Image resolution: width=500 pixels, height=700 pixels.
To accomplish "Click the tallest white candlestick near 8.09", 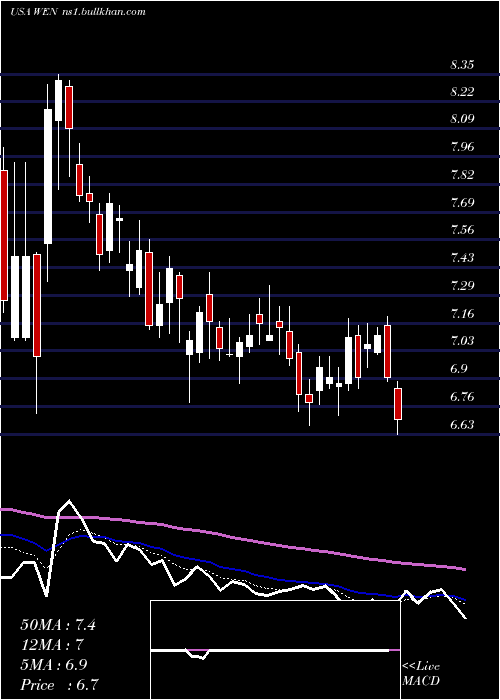I will [48, 176].
